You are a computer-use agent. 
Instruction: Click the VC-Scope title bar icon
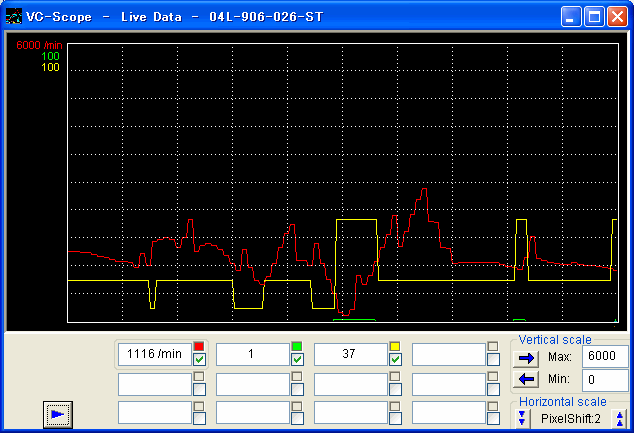pos(14,17)
